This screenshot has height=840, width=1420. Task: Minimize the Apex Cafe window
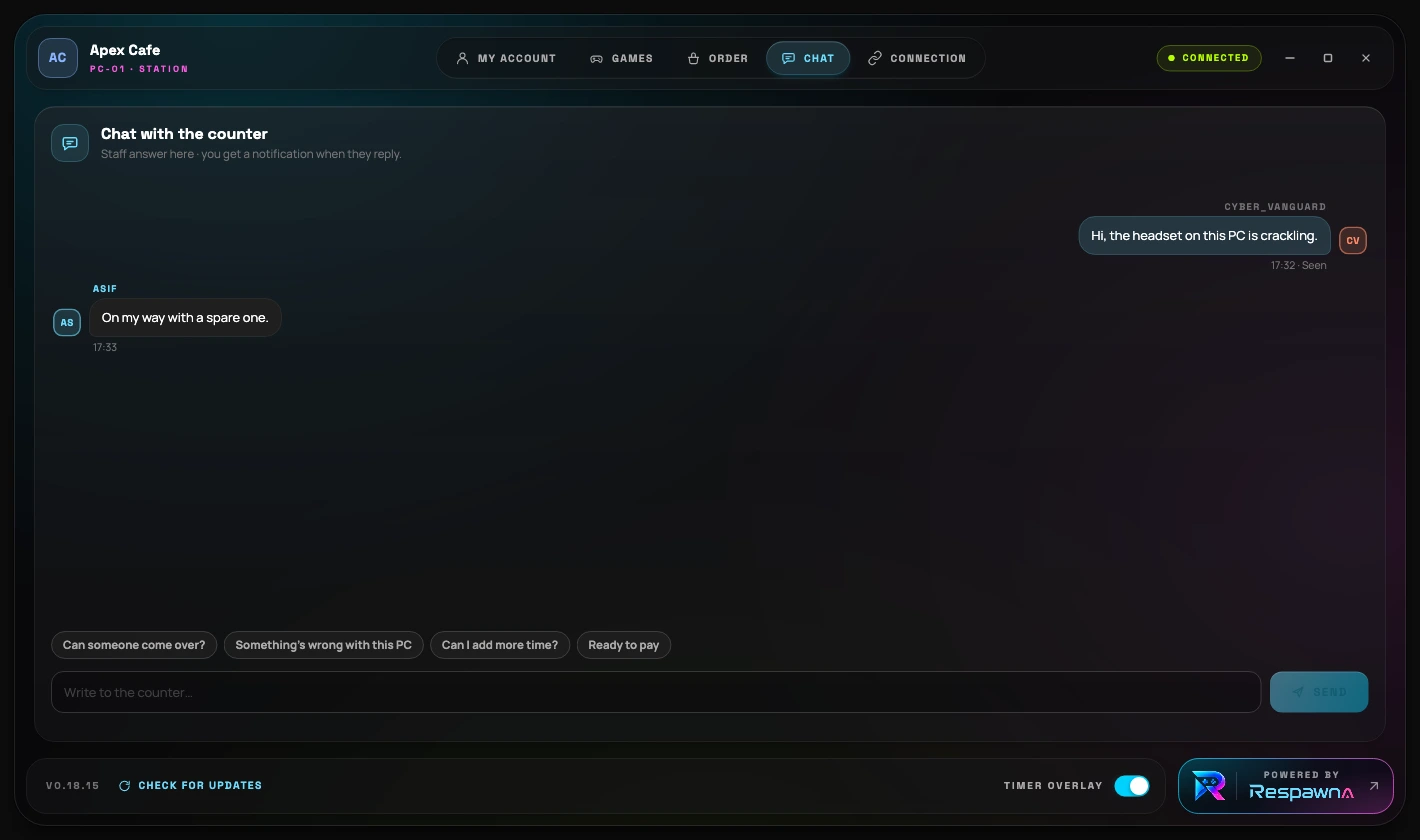tap(1290, 58)
